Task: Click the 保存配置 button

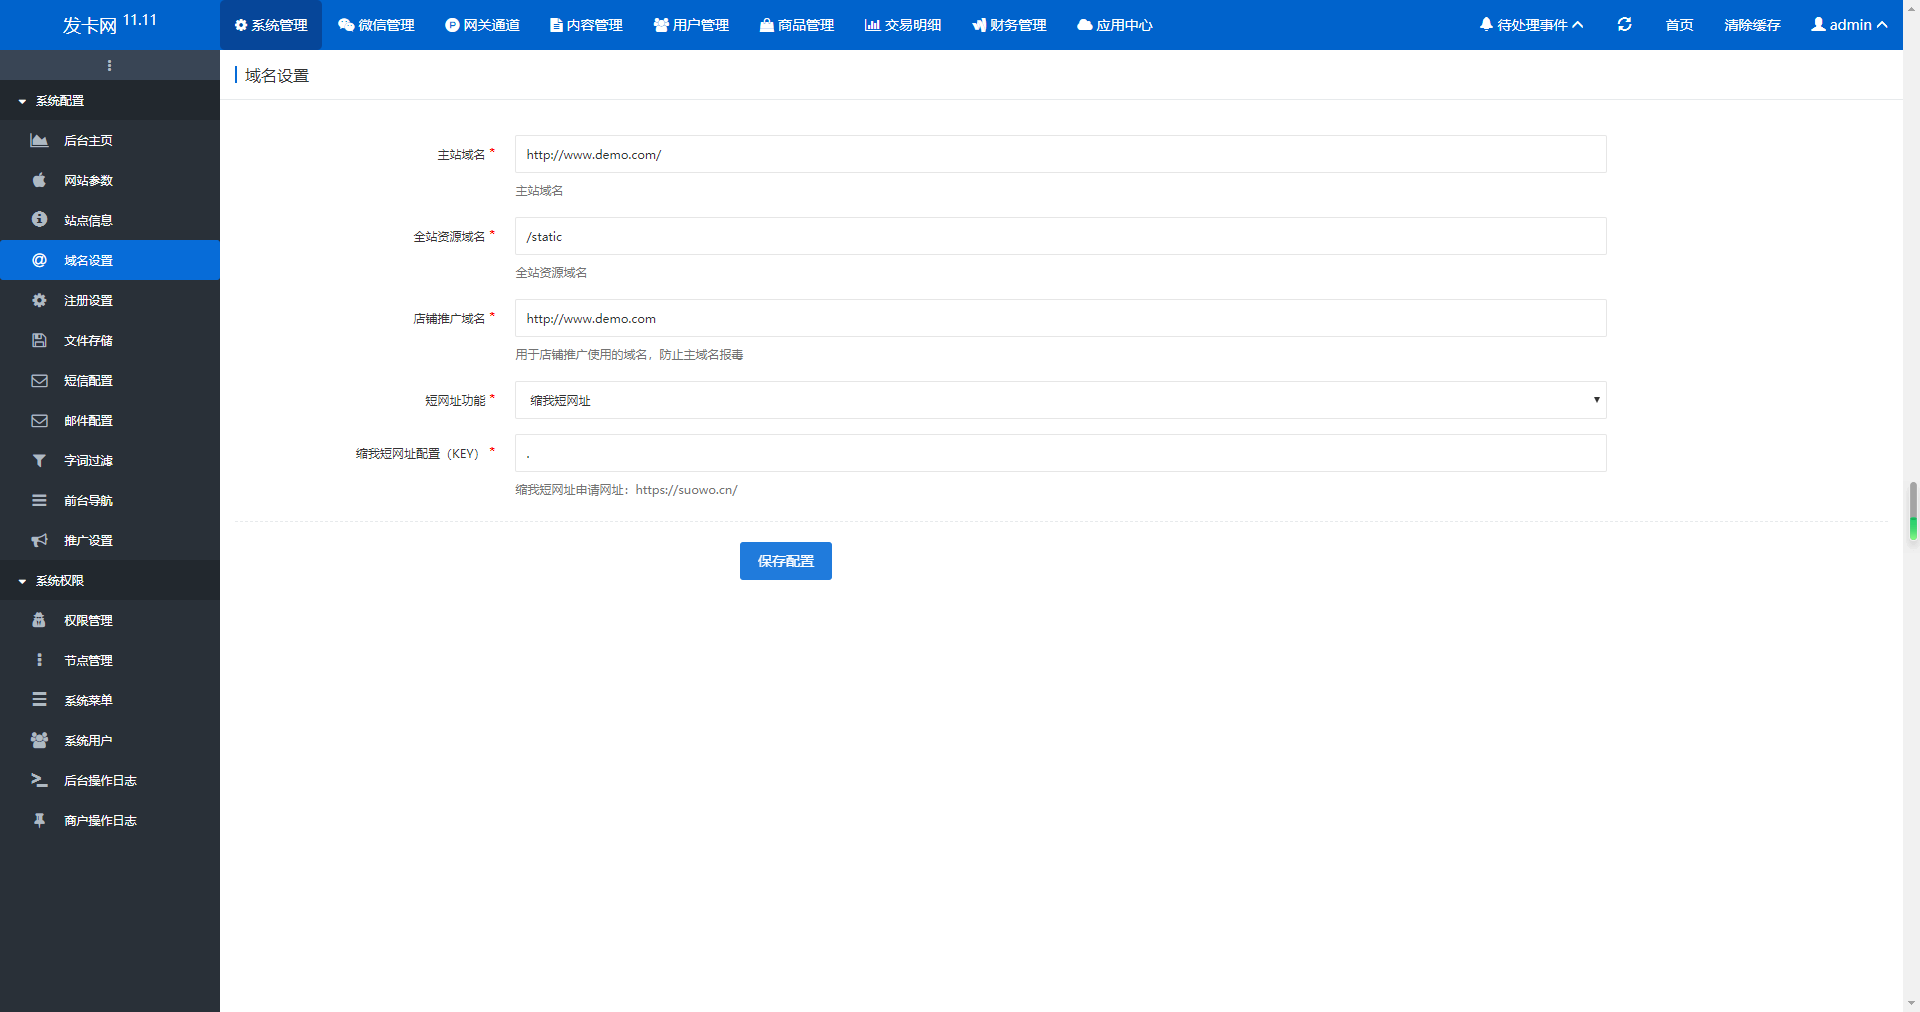Action: (x=785, y=561)
